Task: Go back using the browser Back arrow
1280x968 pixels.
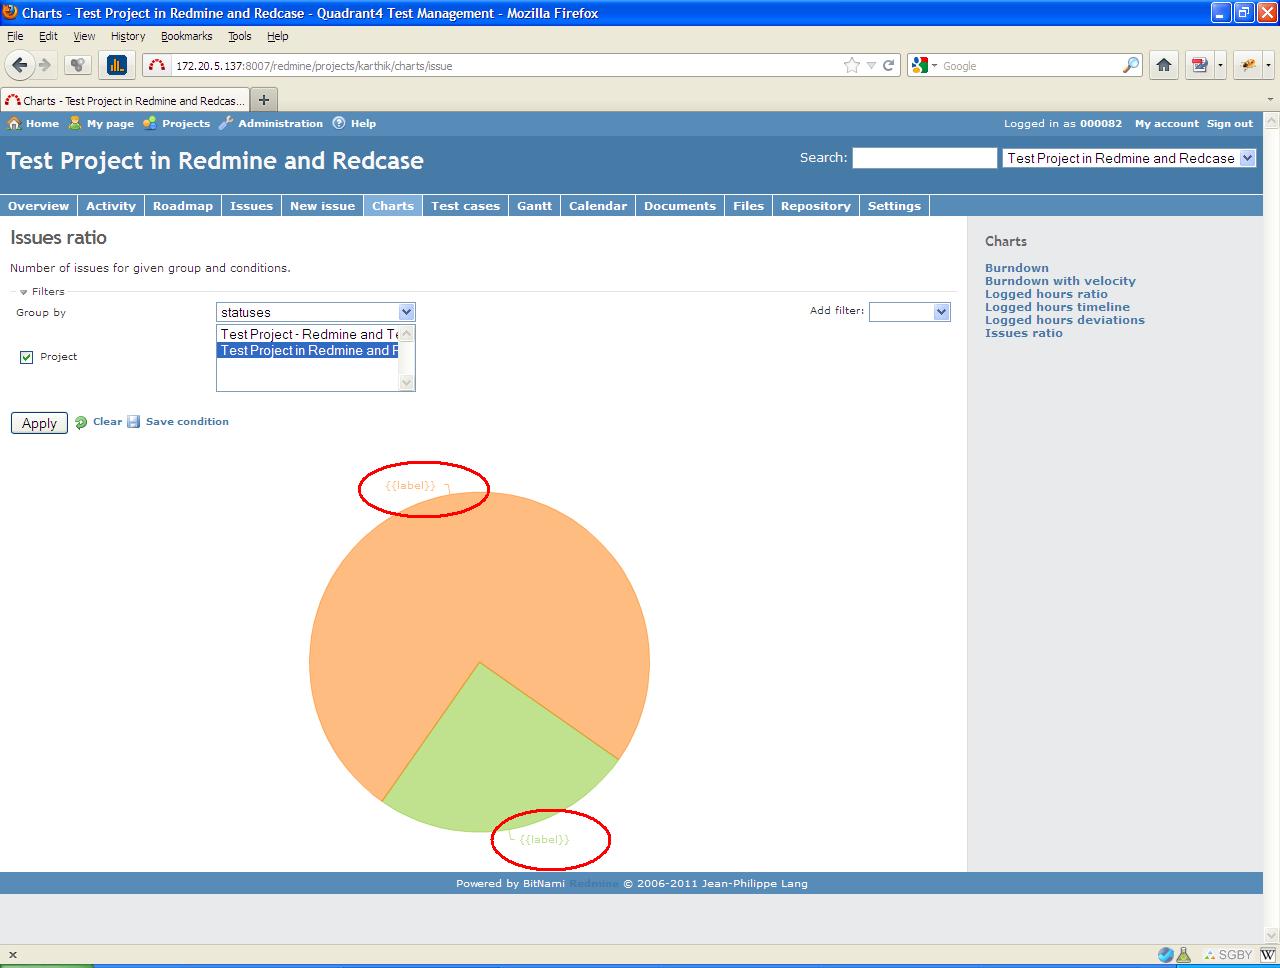Action: point(19,65)
